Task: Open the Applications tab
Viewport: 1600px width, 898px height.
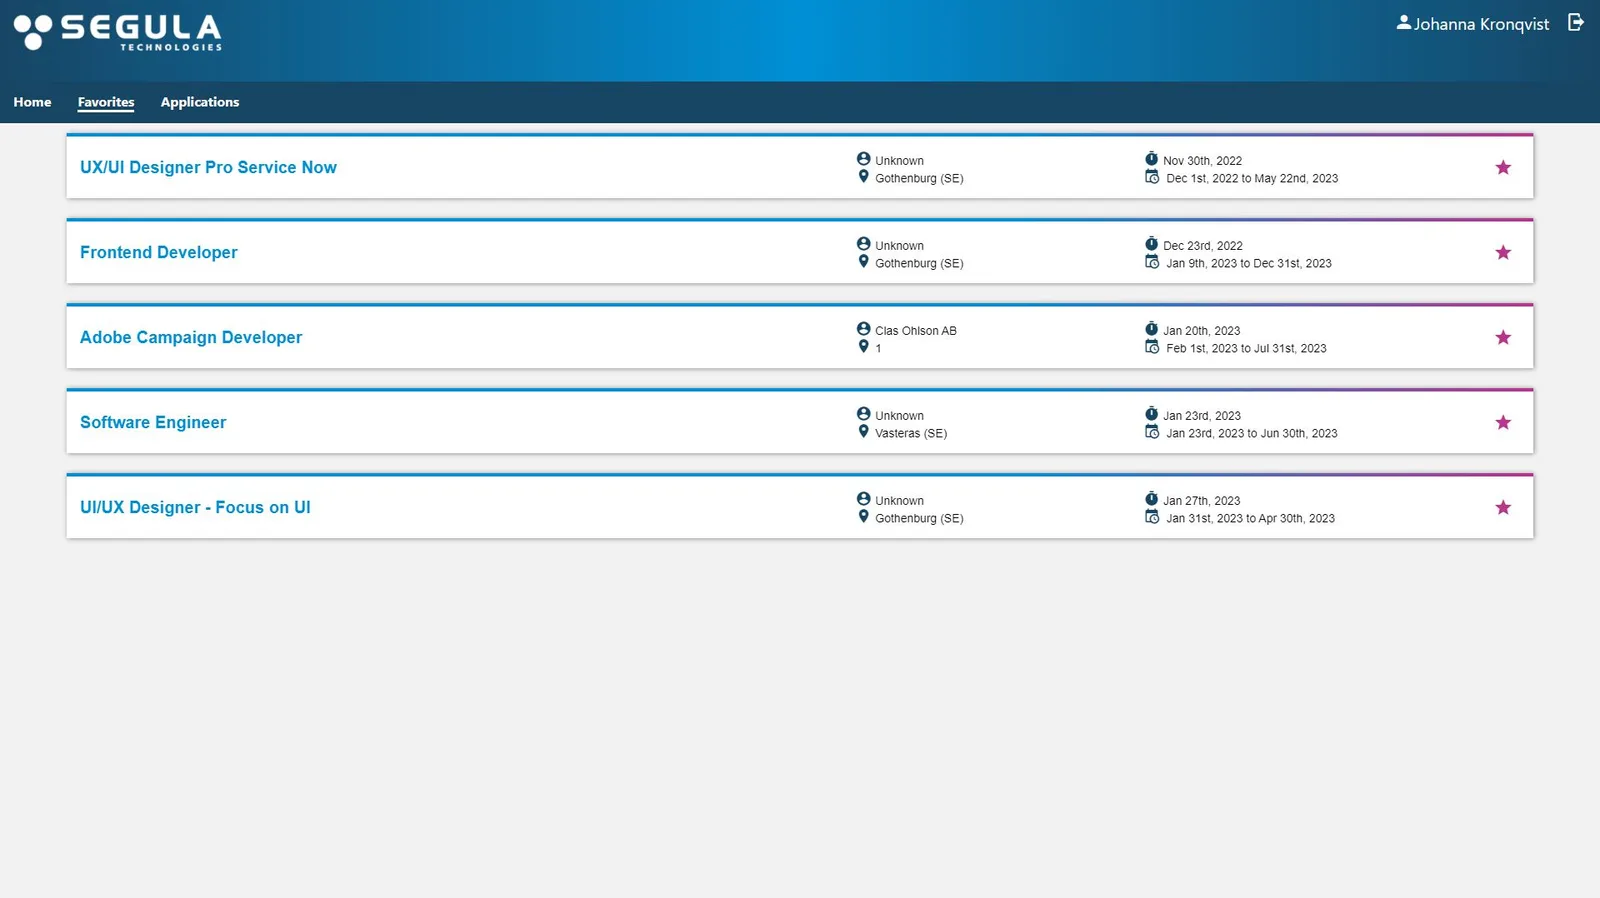Action: (200, 102)
